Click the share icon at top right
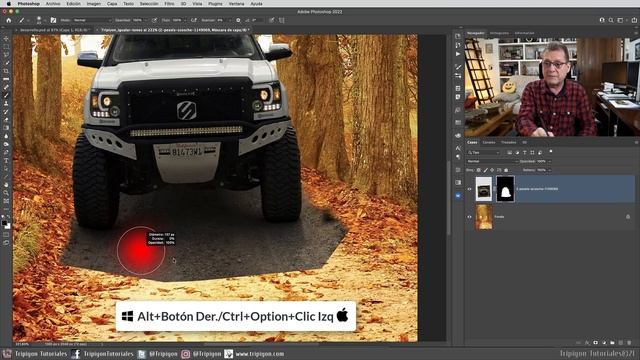 [x=634, y=20]
